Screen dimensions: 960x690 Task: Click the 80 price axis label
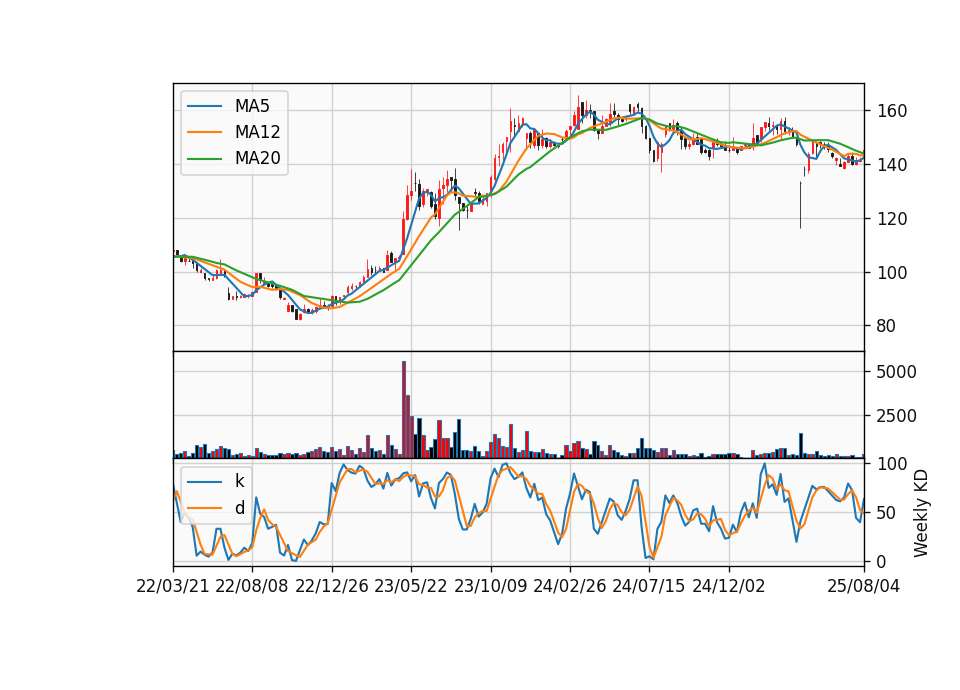(887, 326)
